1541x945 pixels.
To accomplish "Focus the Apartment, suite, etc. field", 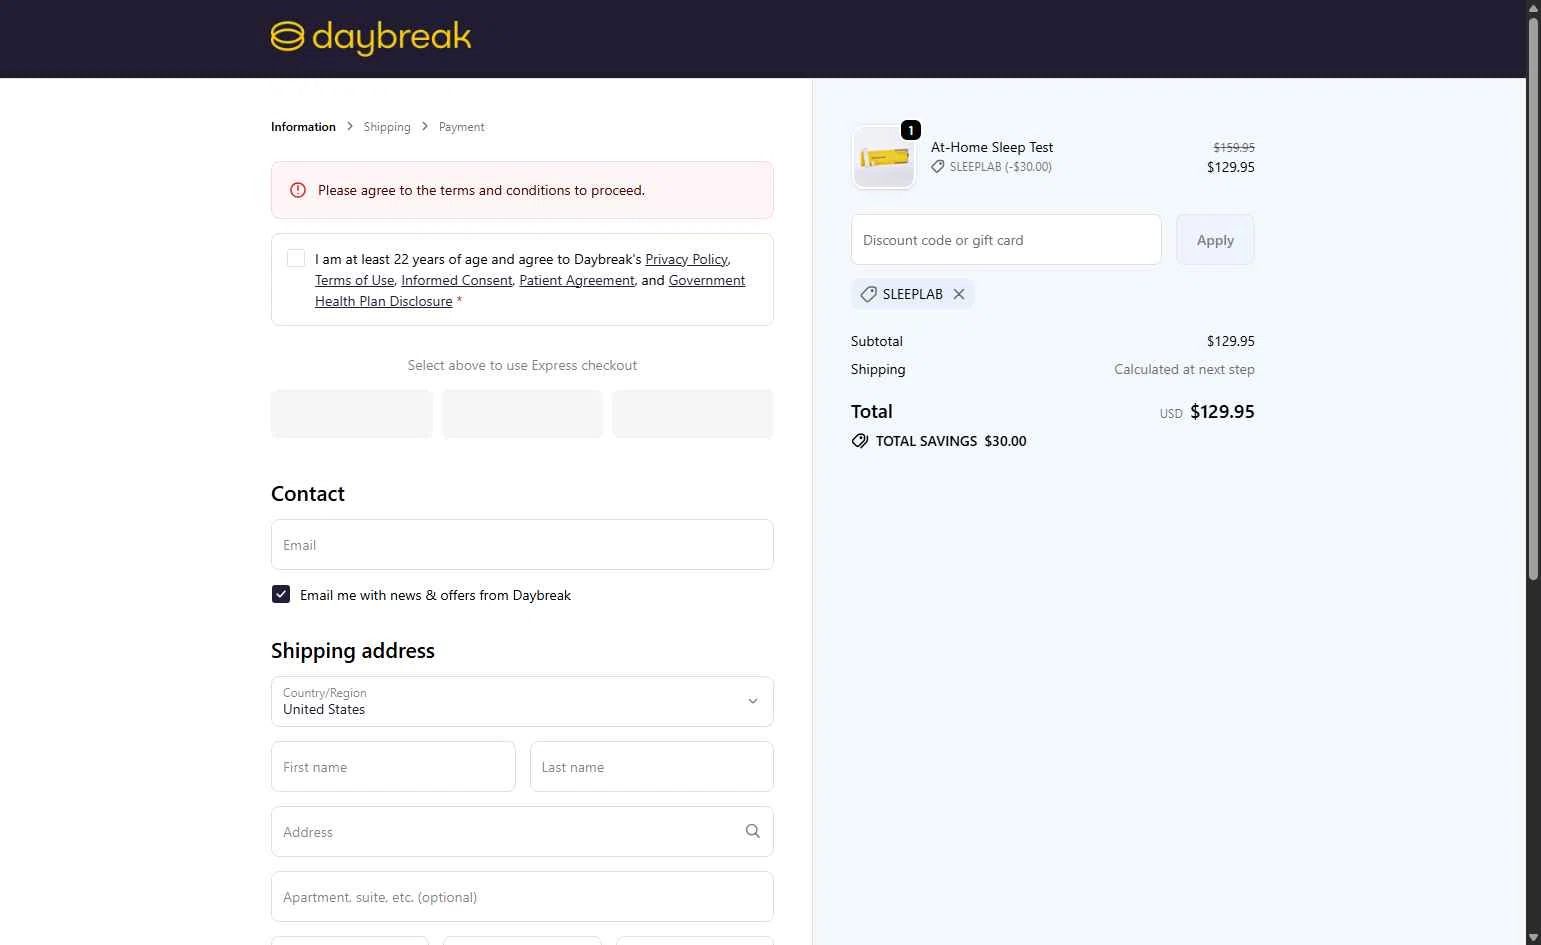I will point(522,896).
